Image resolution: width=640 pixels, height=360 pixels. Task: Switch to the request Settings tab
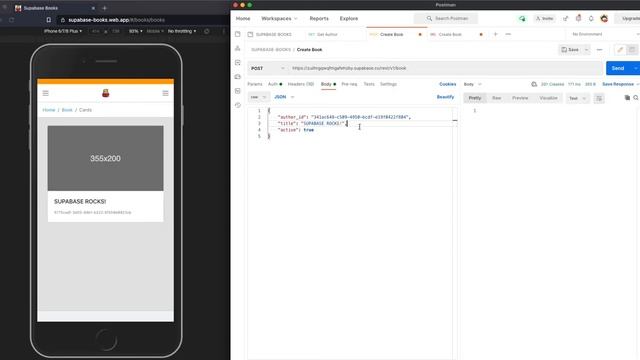coord(388,84)
